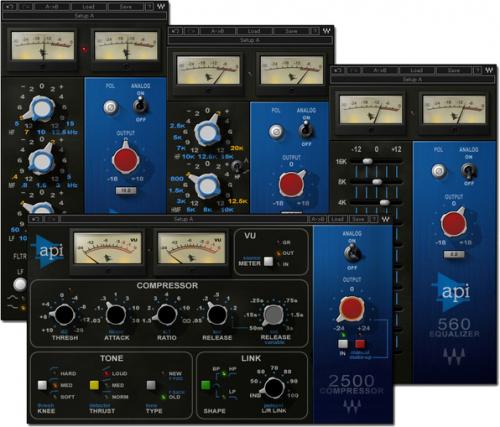Screen dimensions: 500x427
Task: Click the fixed RELEASE knob on the compressor
Action: click(x=217, y=315)
